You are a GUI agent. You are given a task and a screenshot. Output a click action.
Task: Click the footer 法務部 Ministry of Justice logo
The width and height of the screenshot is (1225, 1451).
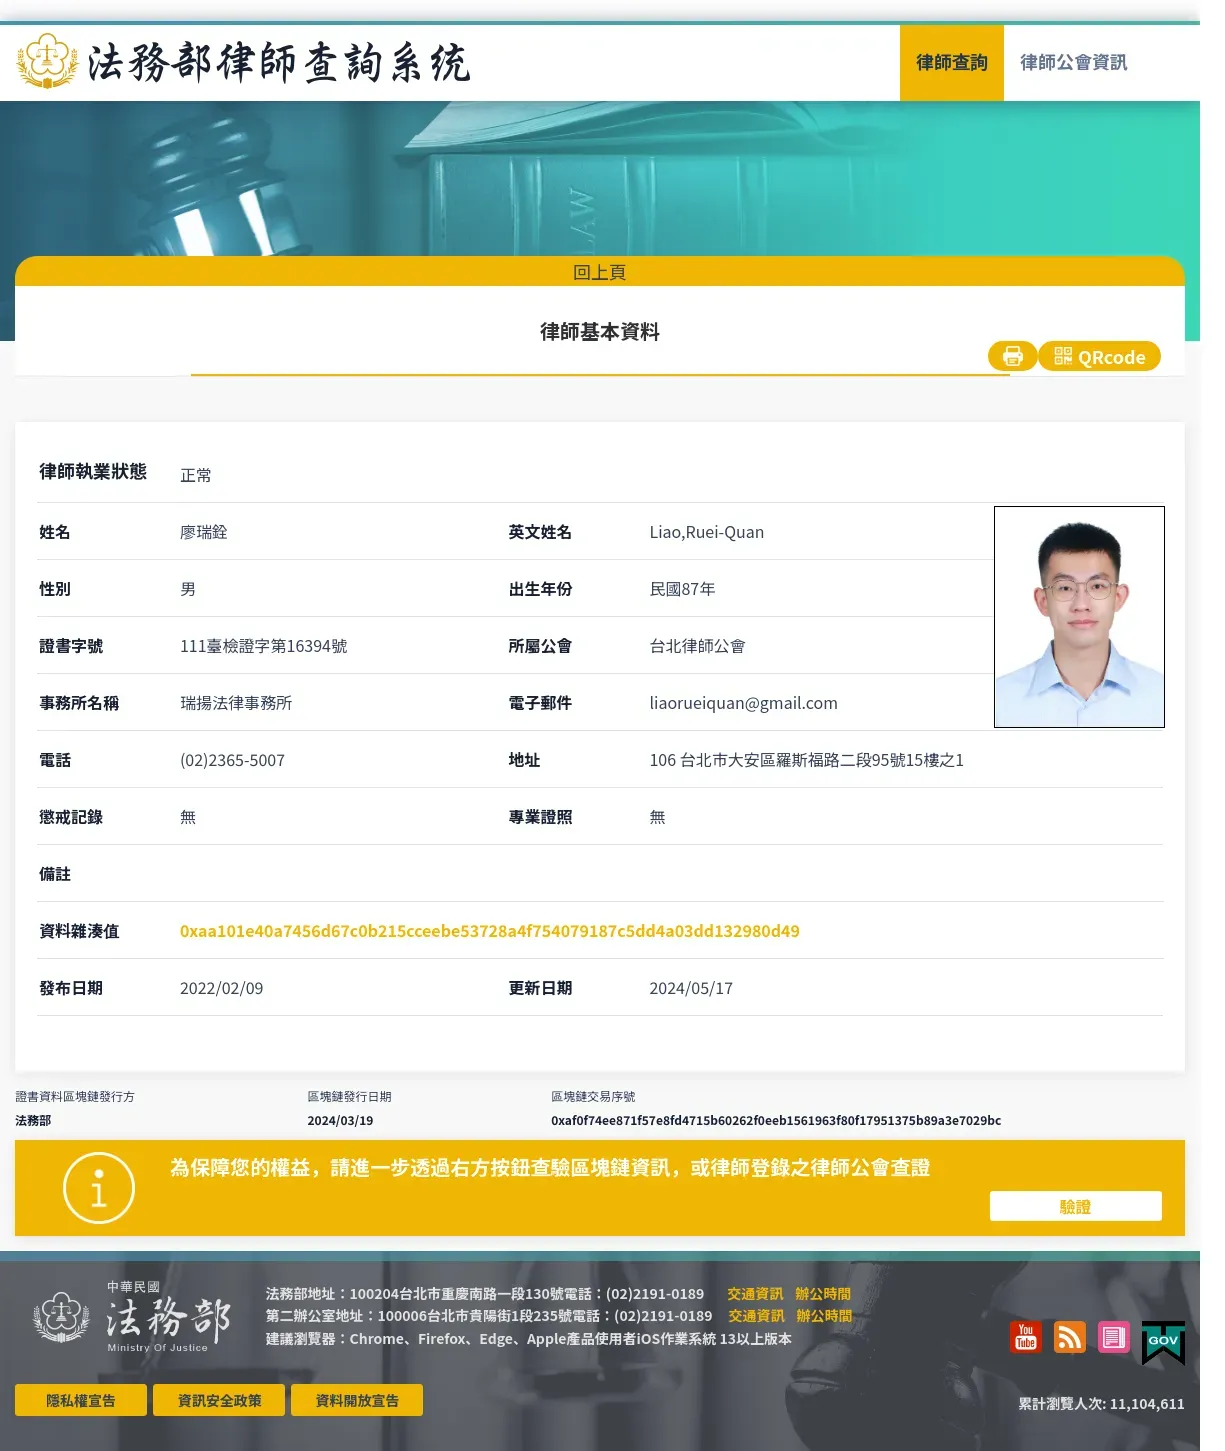[x=132, y=1317]
